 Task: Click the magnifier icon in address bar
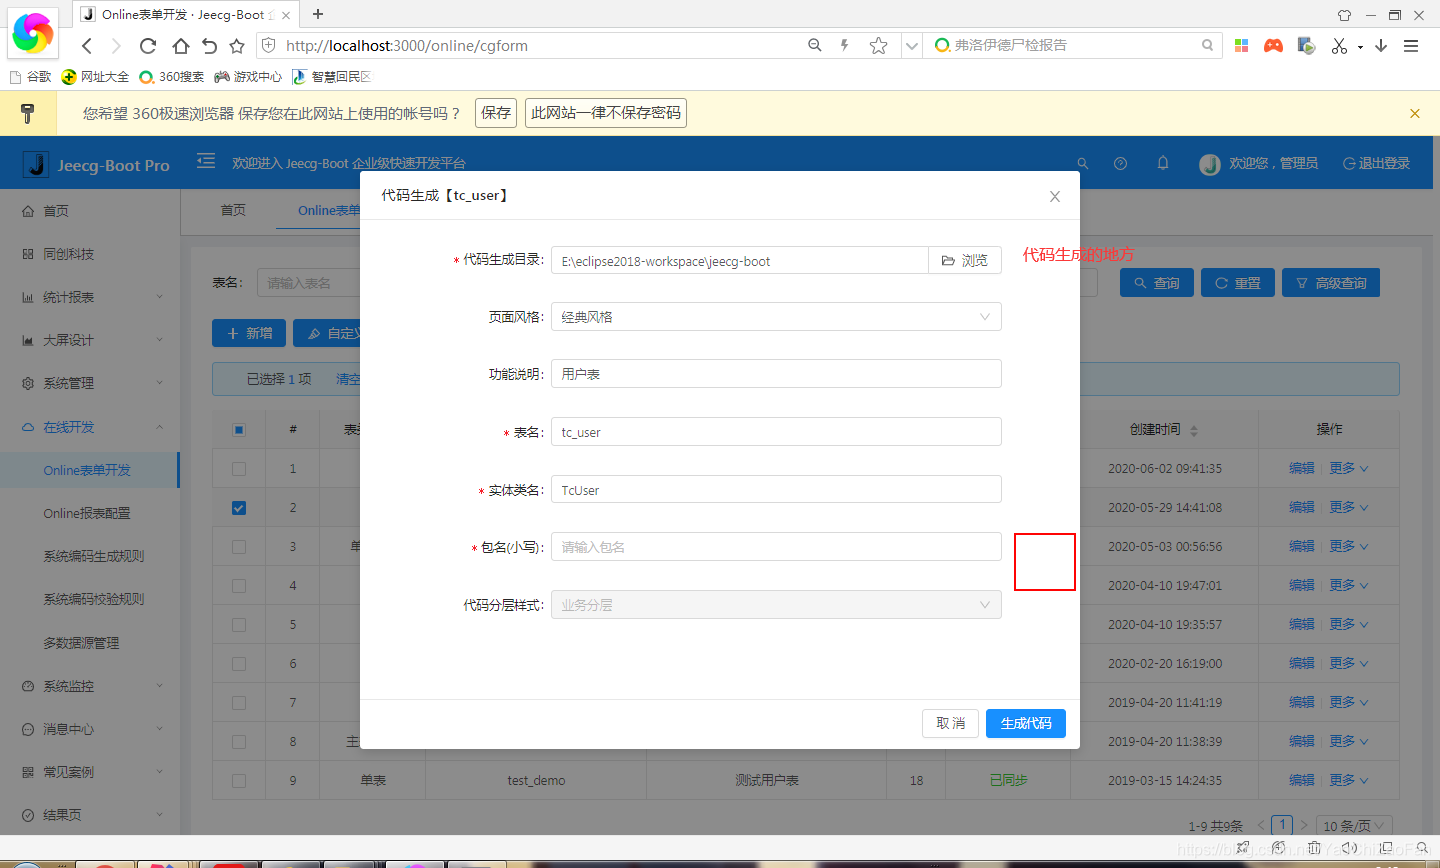[x=815, y=45]
